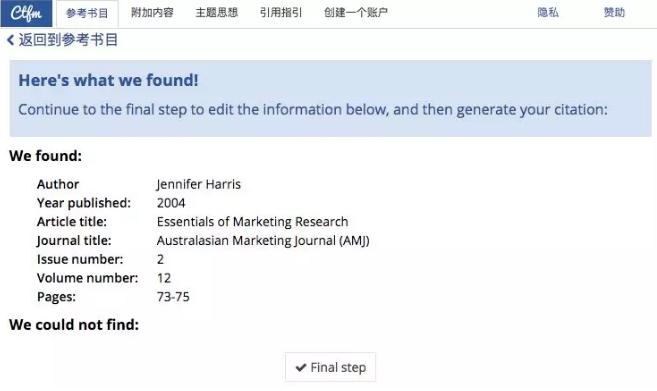
Task: Go to the 主题思想 tab
Action: [x=217, y=13]
